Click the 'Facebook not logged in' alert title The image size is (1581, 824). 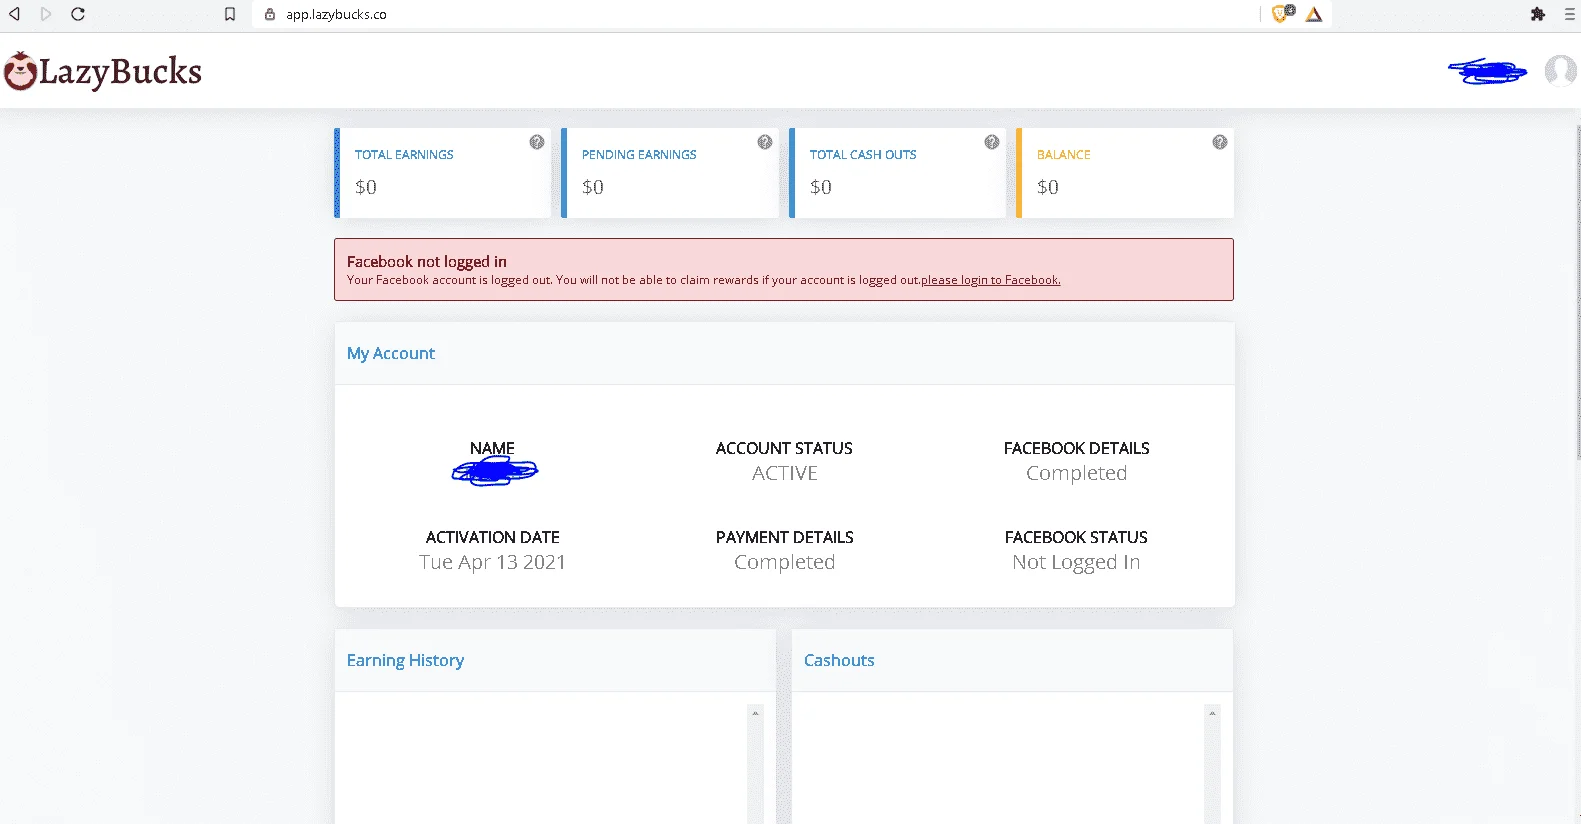click(427, 262)
